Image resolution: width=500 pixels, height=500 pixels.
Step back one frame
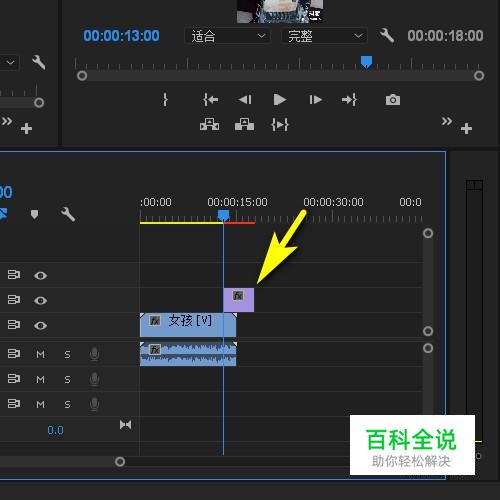point(245,100)
